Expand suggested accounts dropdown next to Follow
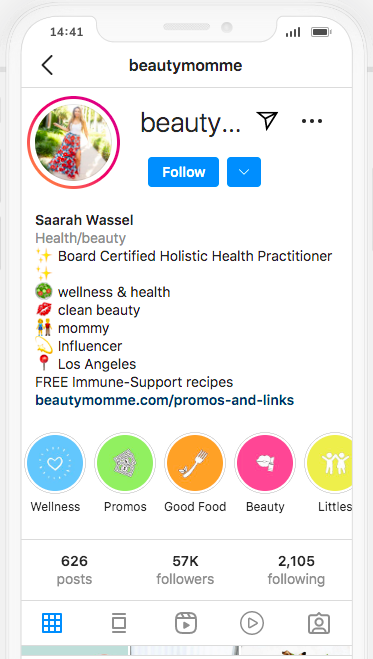The image size is (373, 659). click(244, 172)
